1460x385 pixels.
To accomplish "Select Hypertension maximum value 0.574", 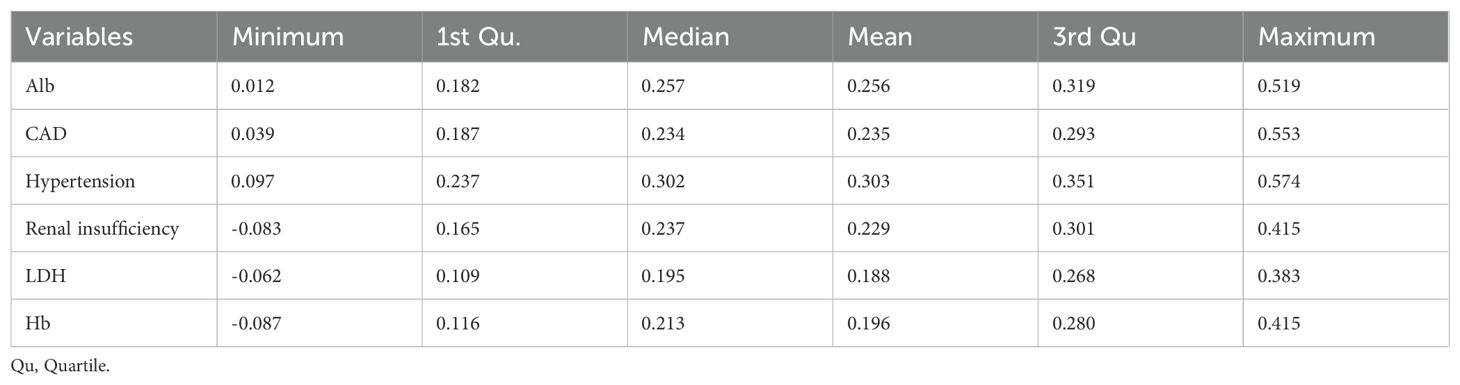I will point(1278,181).
